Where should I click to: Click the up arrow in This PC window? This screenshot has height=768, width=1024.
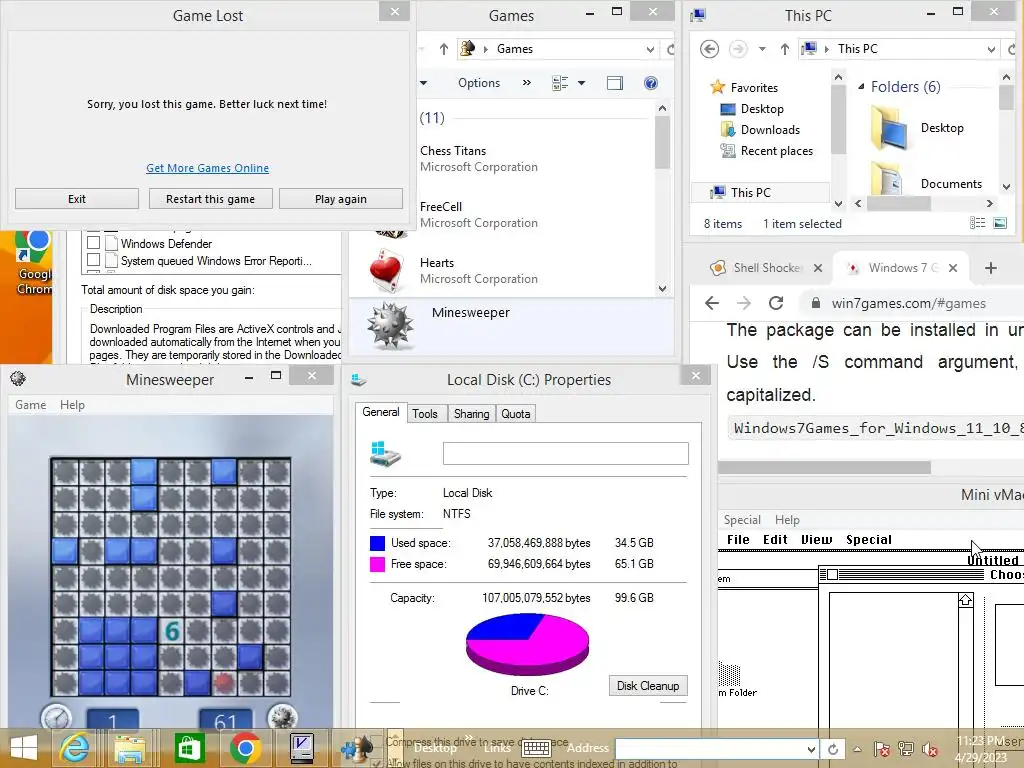coord(785,49)
